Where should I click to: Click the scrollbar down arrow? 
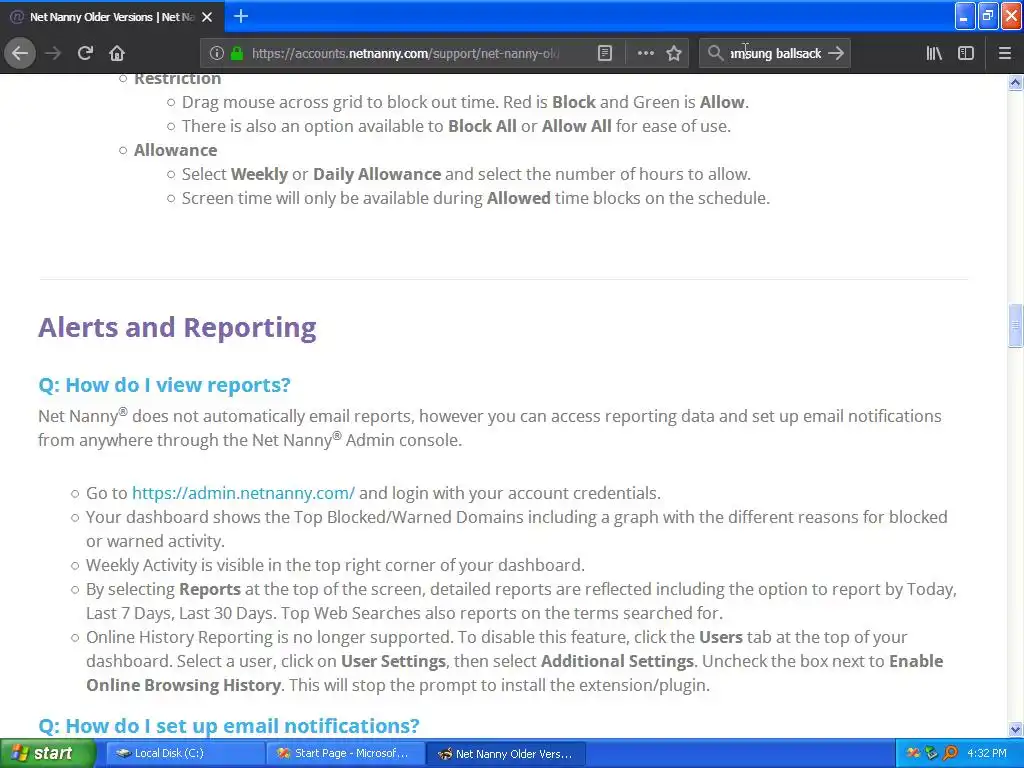pyautogui.click(x=1015, y=729)
